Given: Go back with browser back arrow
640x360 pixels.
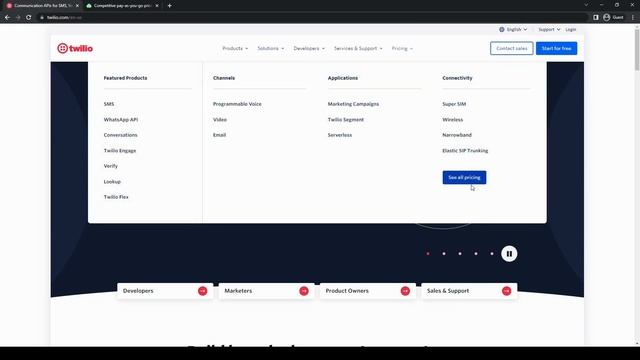Looking at the screenshot, I should pos(7,18).
